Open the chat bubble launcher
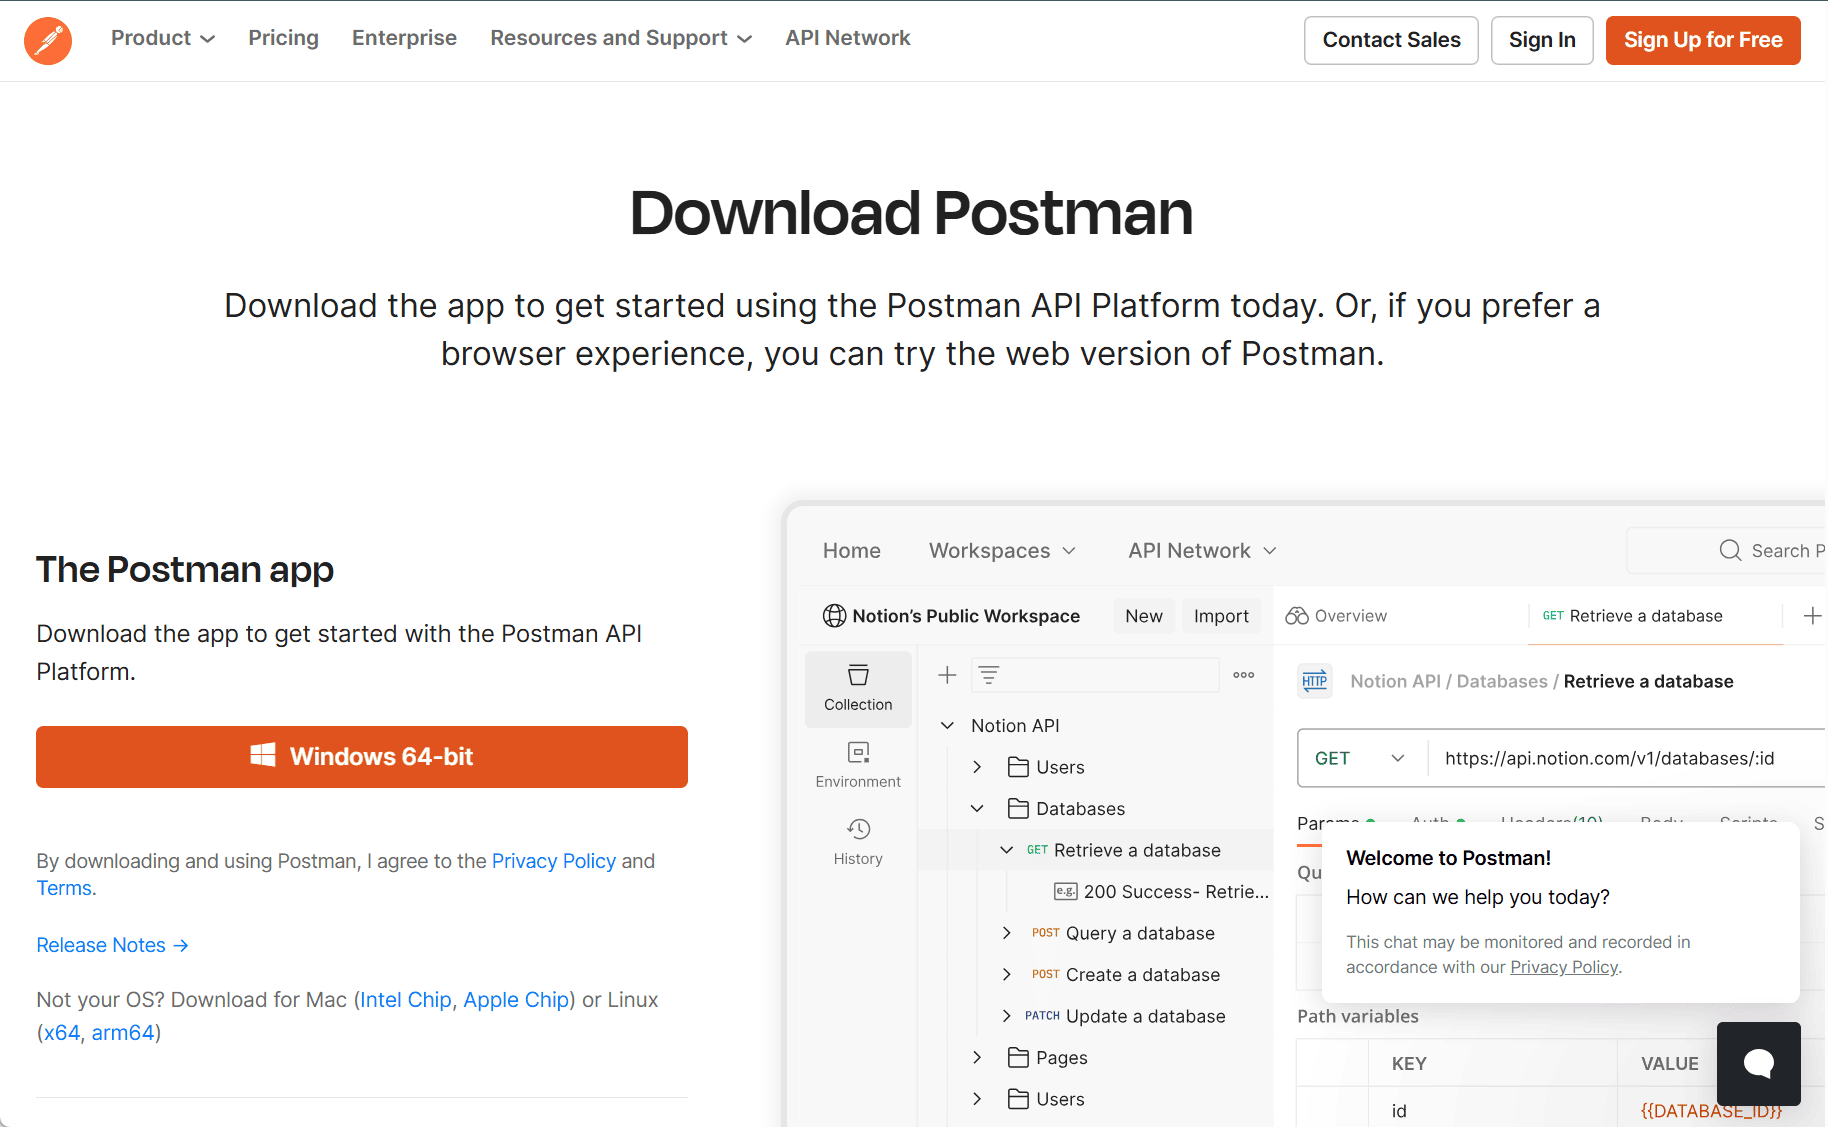Image resolution: width=1828 pixels, height=1127 pixels. 1758,1063
